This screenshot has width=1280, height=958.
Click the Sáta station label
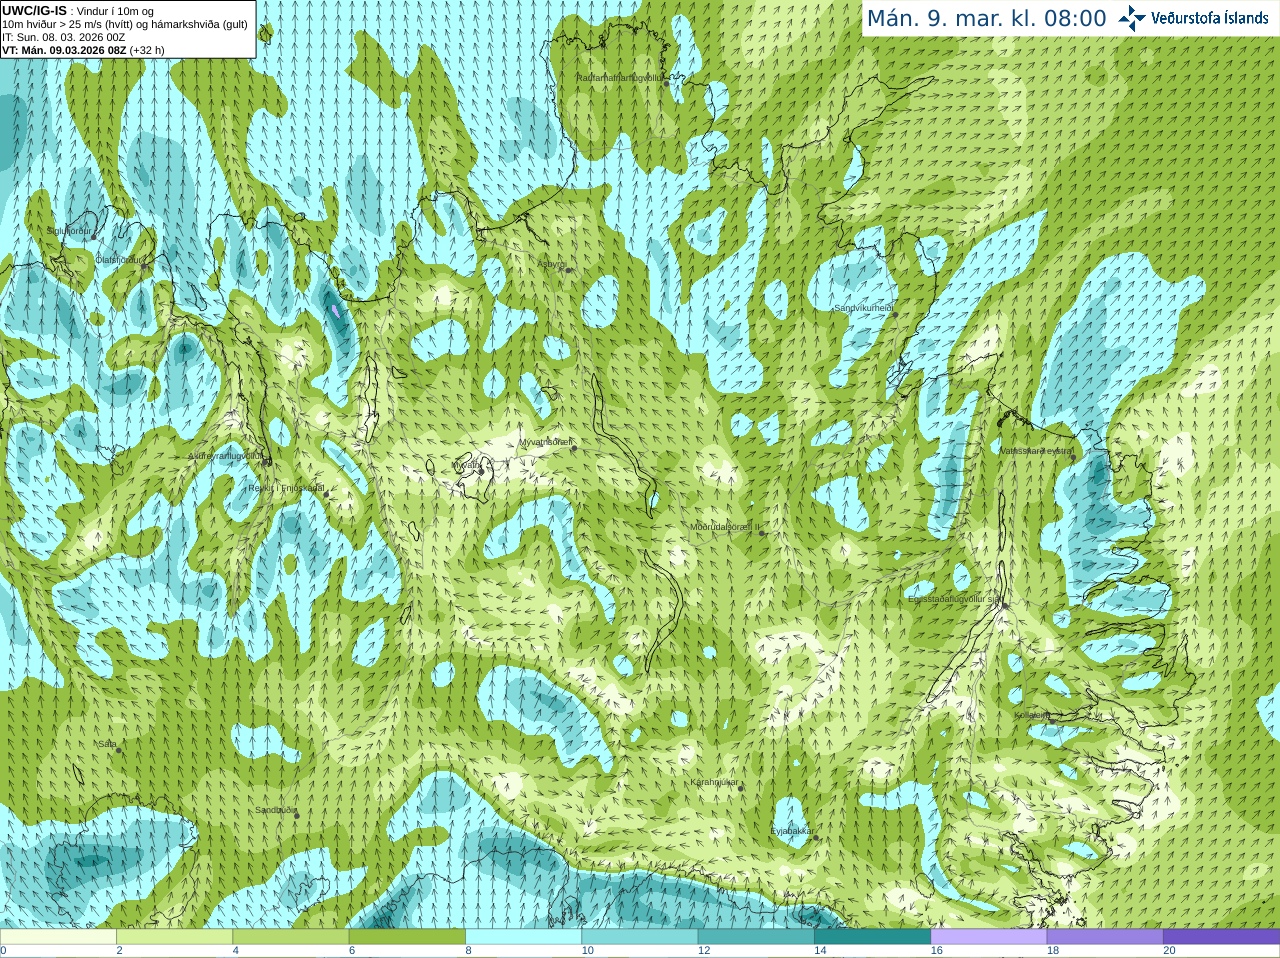pos(107,744)
